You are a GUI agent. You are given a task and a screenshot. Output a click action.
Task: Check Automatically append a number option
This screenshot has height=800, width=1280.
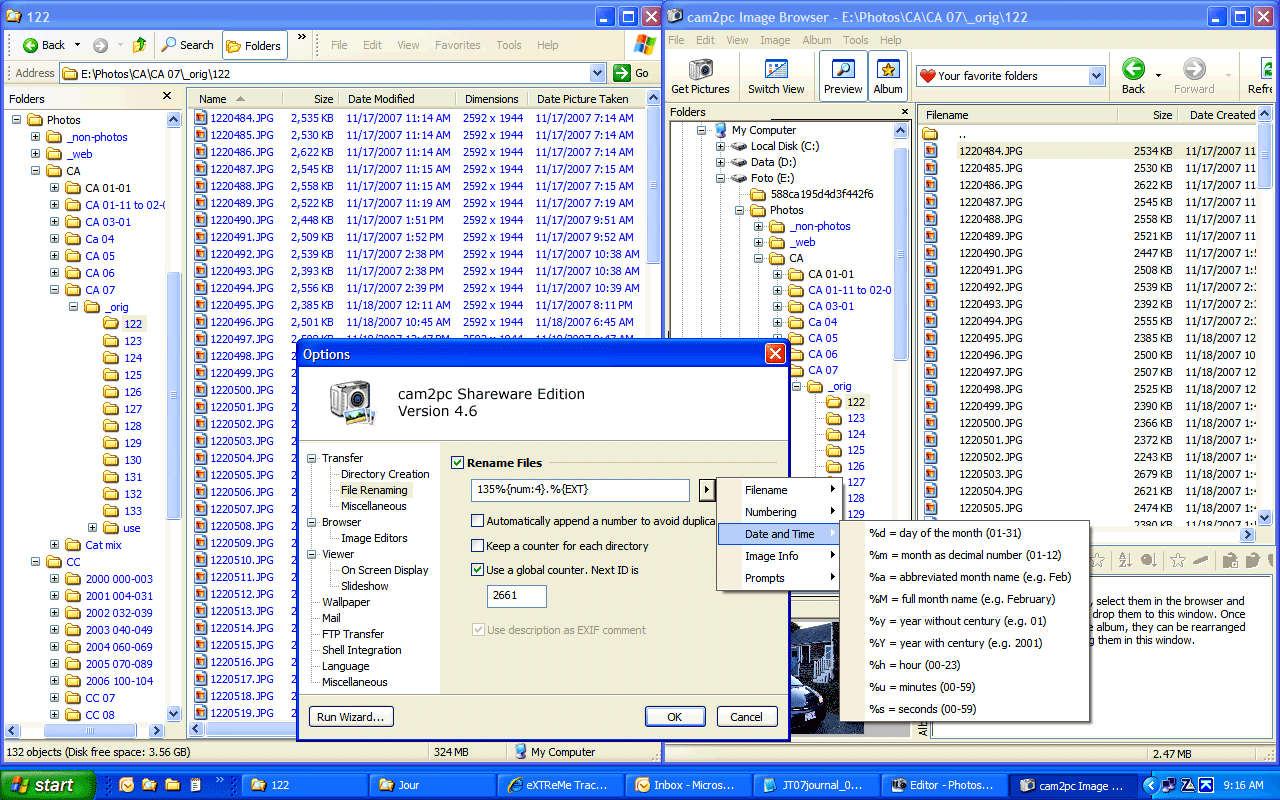[x=478, y=521]
